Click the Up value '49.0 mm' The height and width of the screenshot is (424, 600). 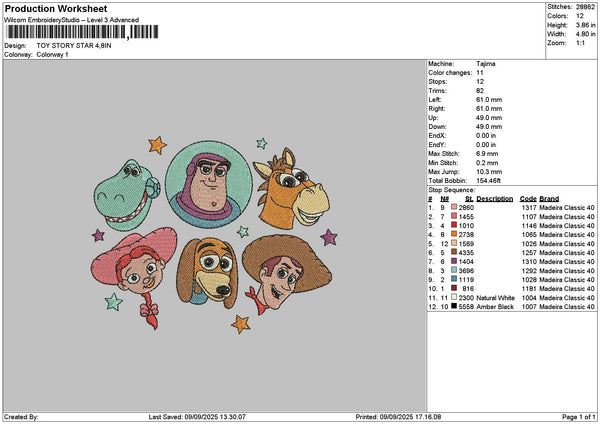pyautogui.click(x=489, y=117)
